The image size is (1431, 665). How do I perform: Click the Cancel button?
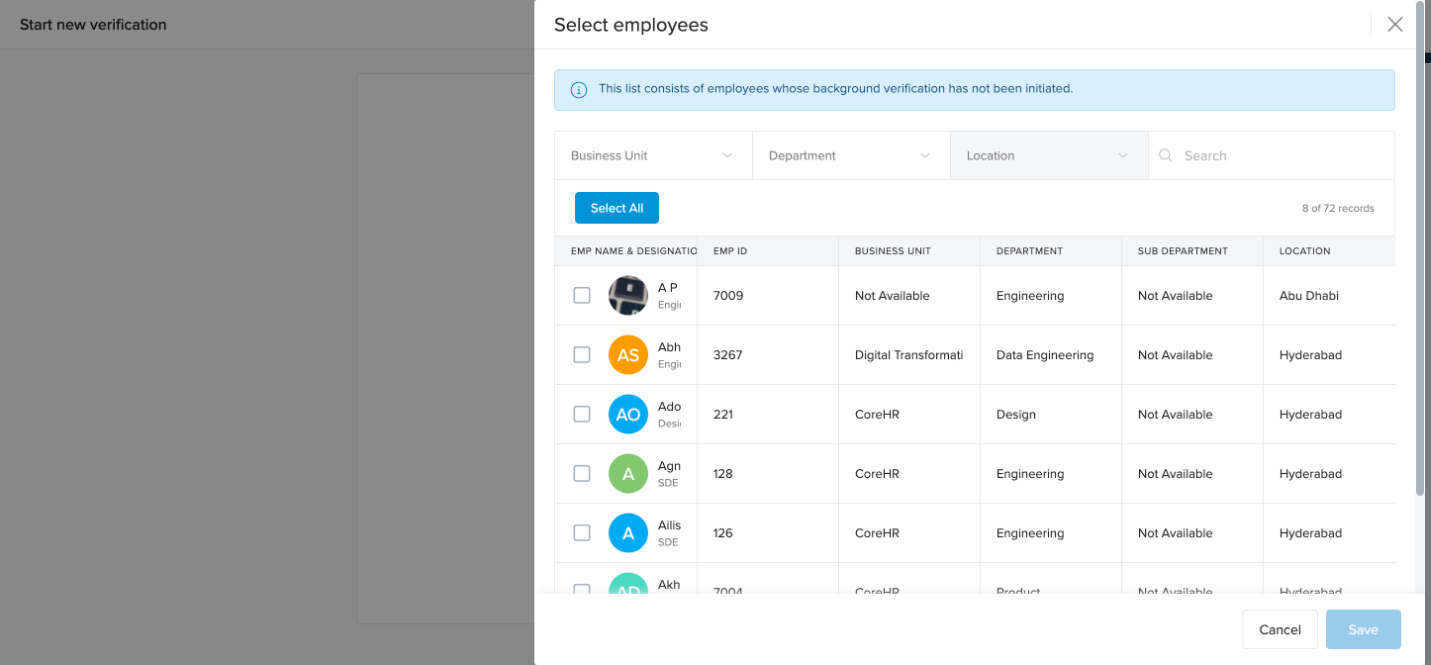point(1279,630)
